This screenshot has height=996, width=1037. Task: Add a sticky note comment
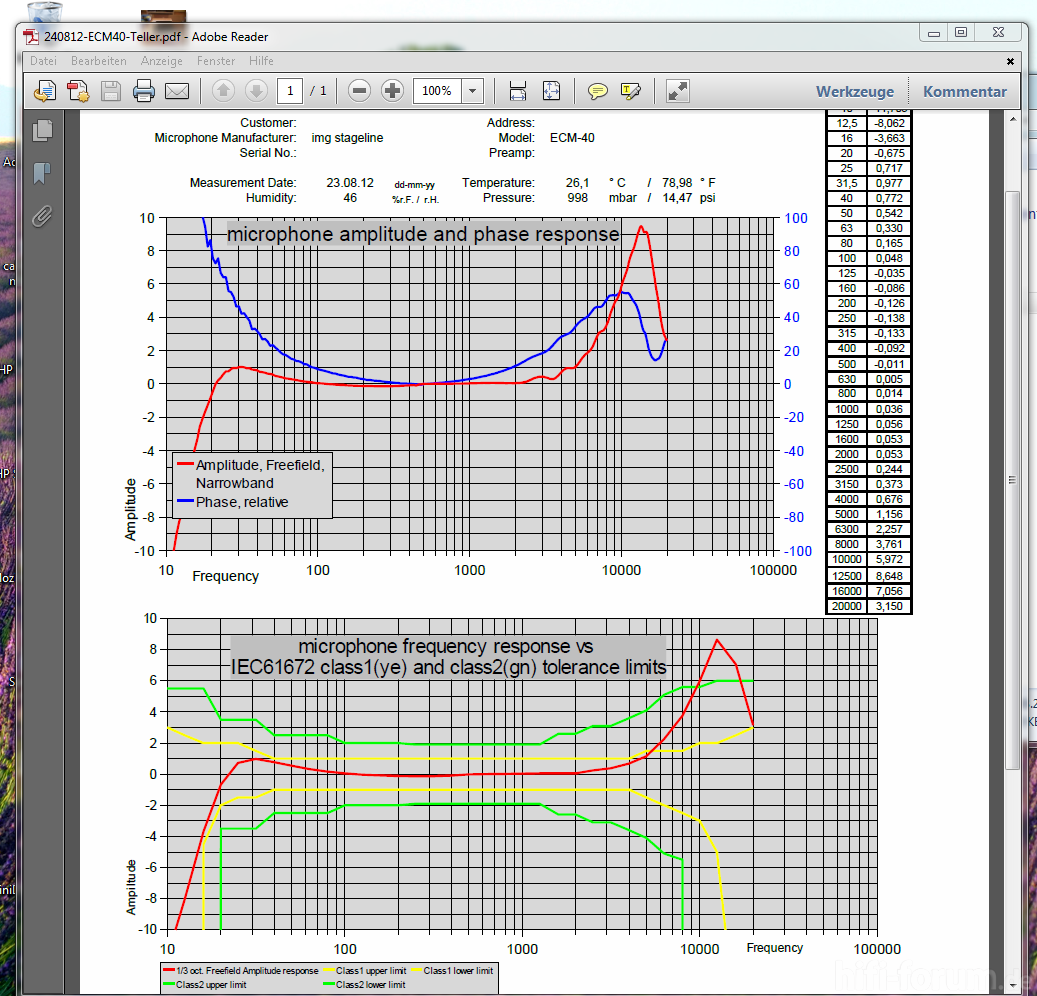tap(598, 91)
